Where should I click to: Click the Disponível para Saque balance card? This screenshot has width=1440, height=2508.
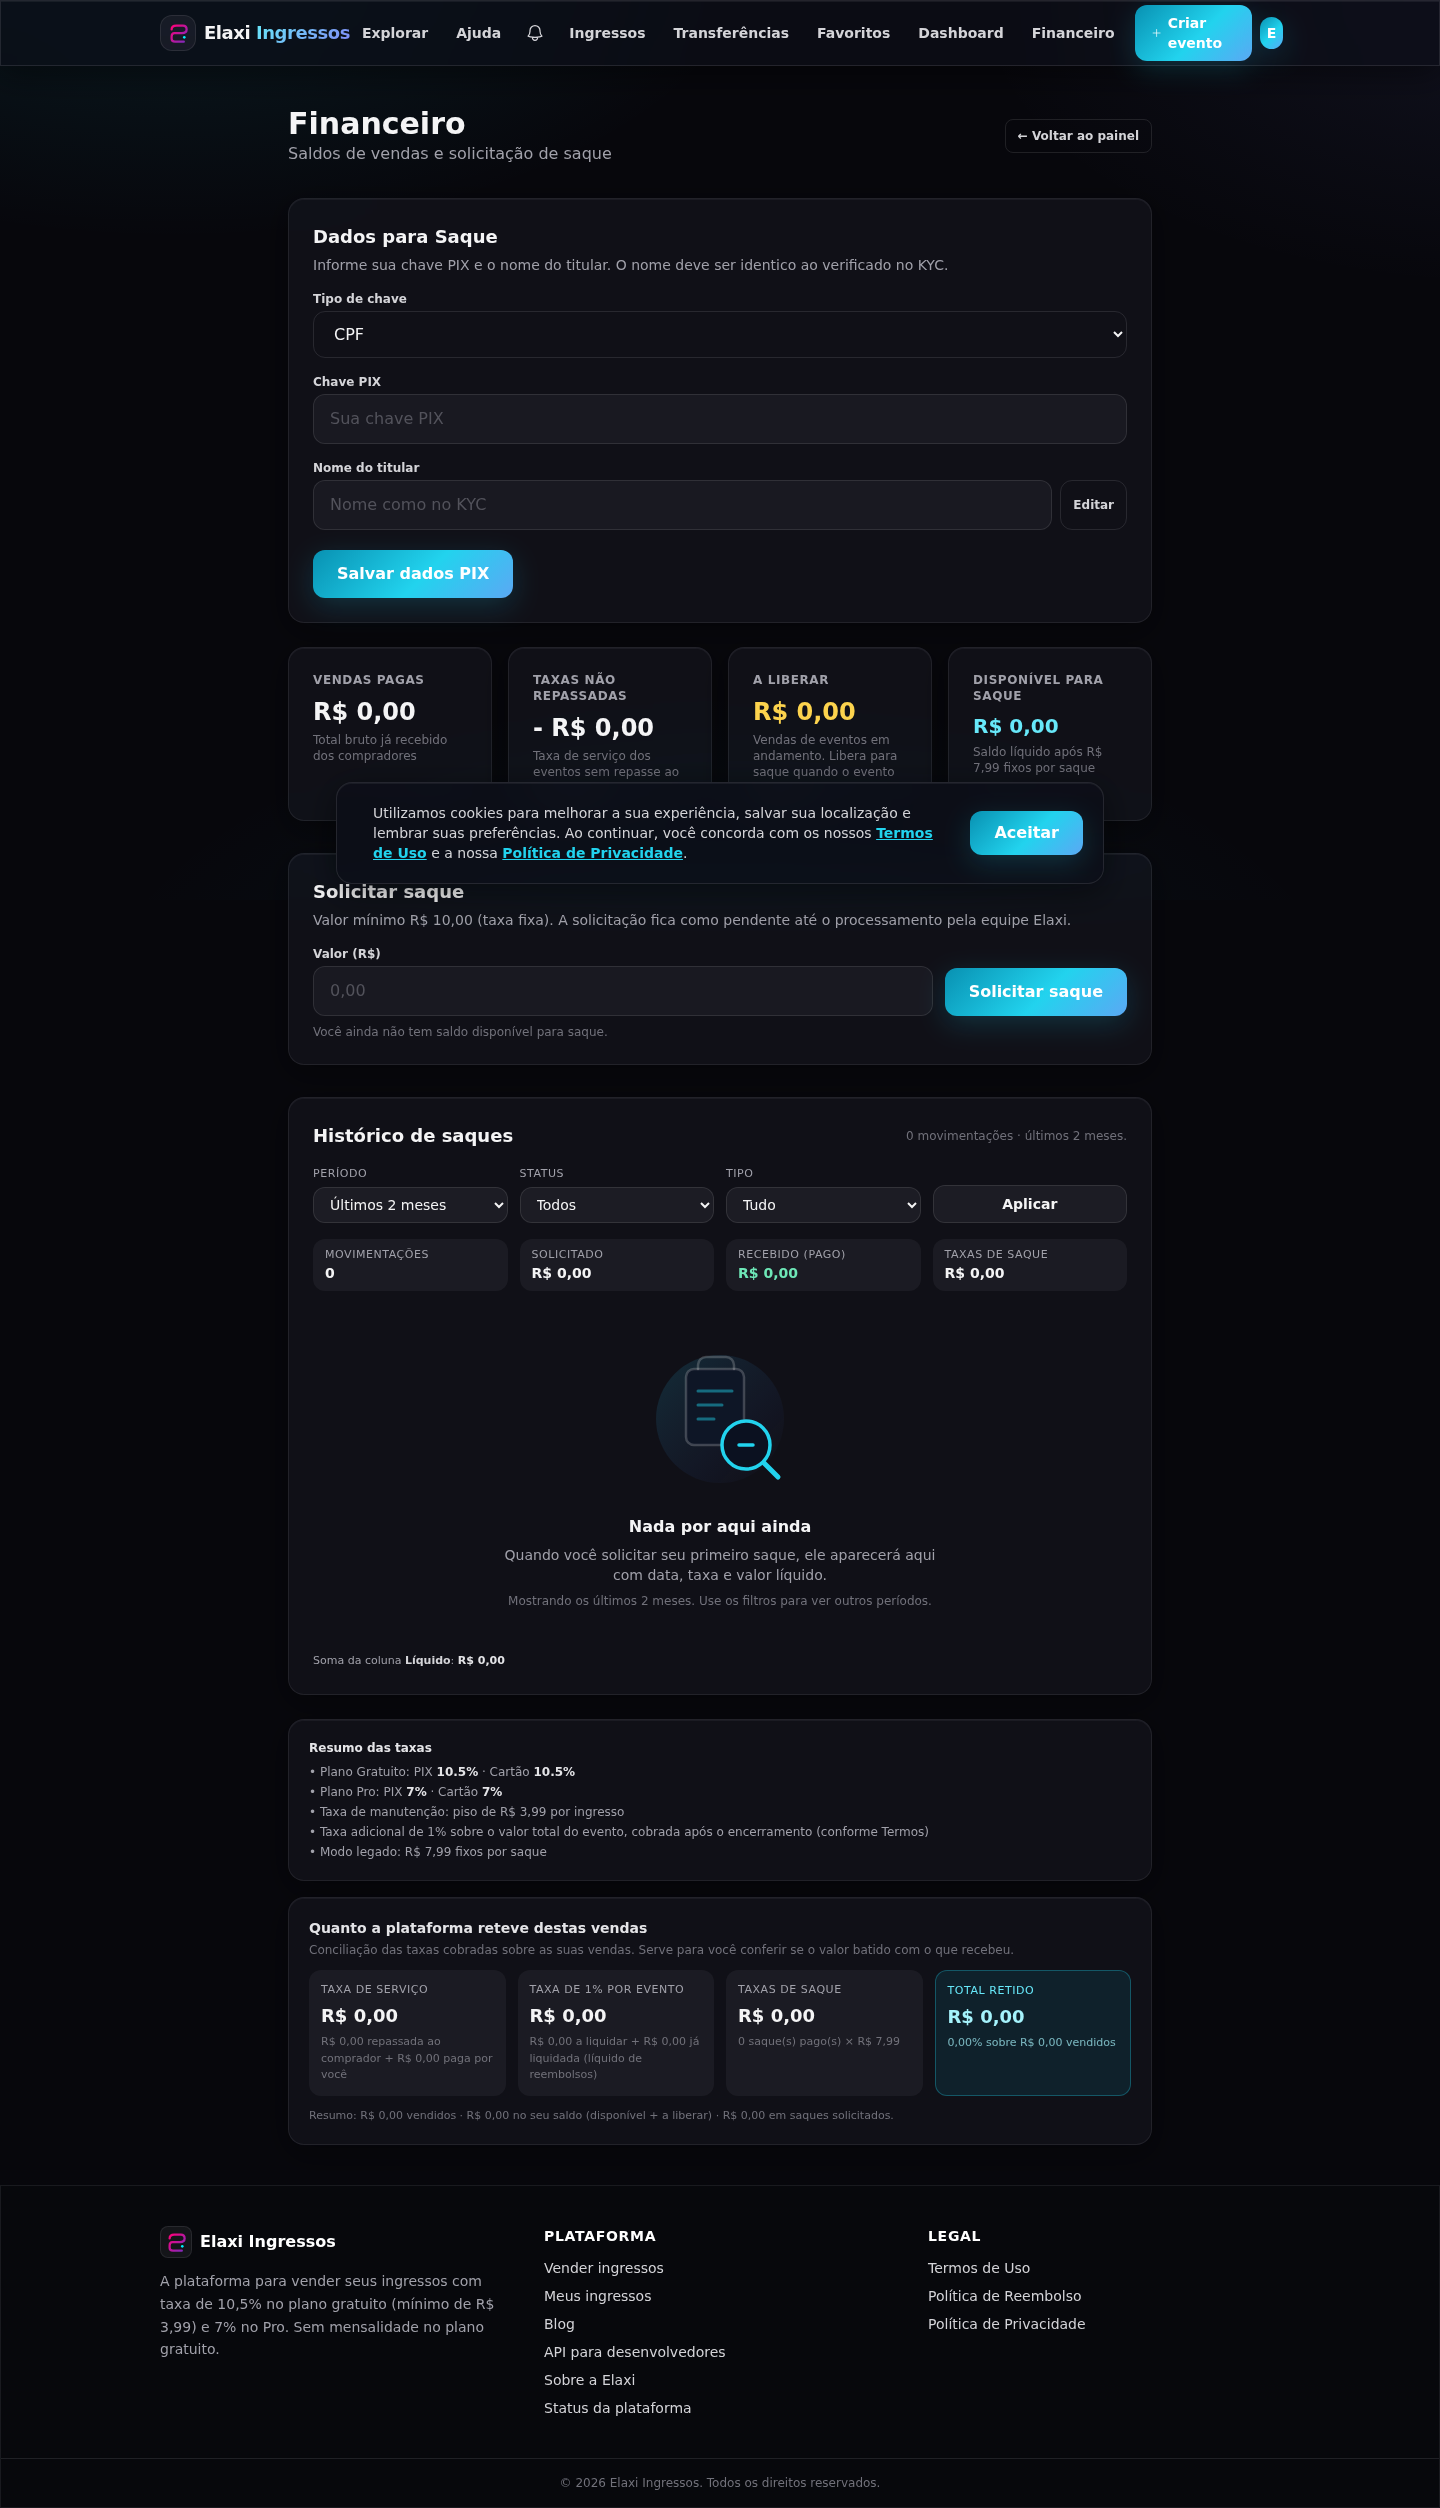(1050, 734)
